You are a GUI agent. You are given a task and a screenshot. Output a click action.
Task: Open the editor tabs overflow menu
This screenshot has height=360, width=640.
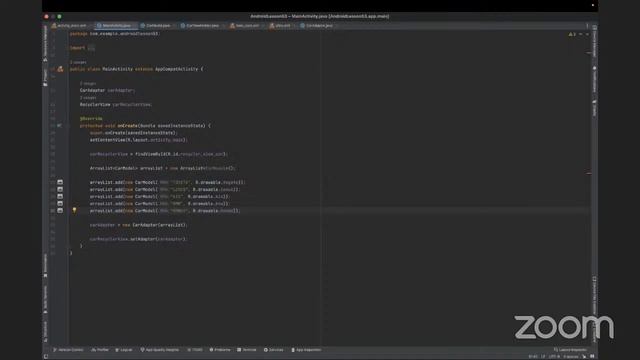[587, 26]
